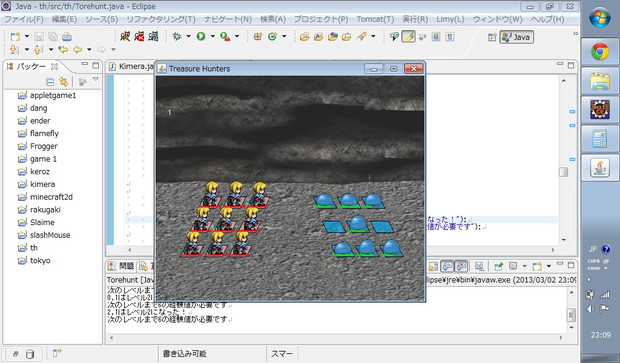
Task: Click the Tomcat restart icon
Action: point(153,37)
